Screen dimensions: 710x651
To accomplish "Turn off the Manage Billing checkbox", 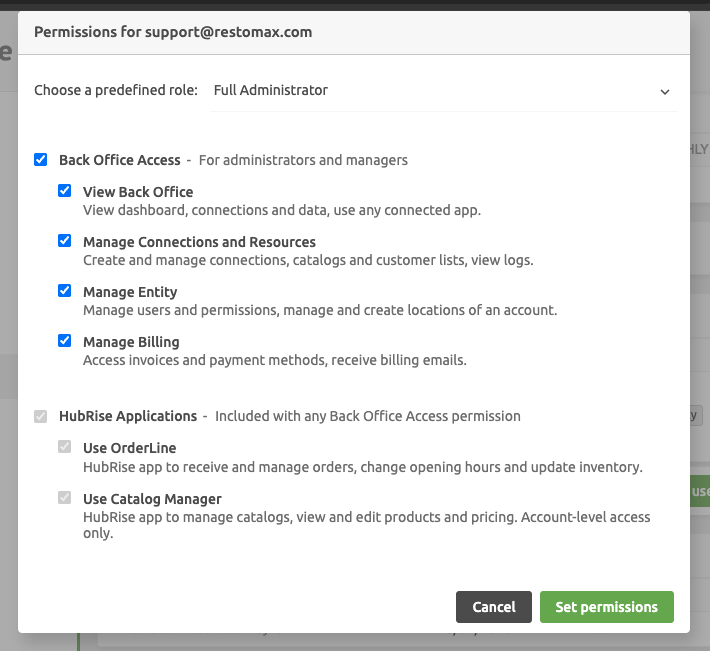I will [x=65, y=341].
